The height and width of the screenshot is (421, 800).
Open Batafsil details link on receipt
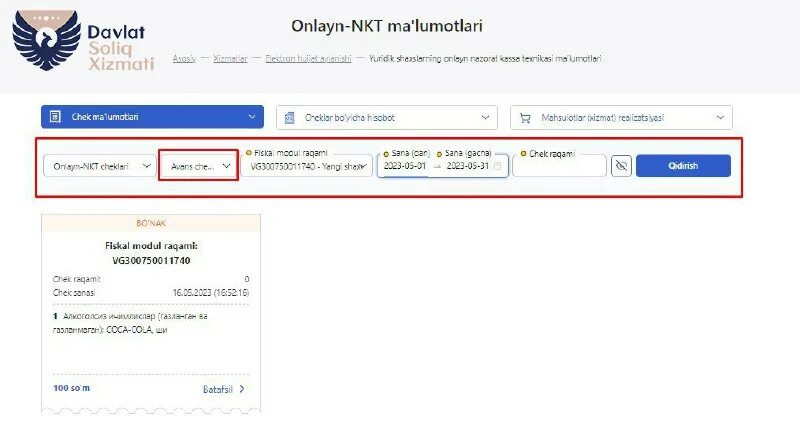(218, 389)
